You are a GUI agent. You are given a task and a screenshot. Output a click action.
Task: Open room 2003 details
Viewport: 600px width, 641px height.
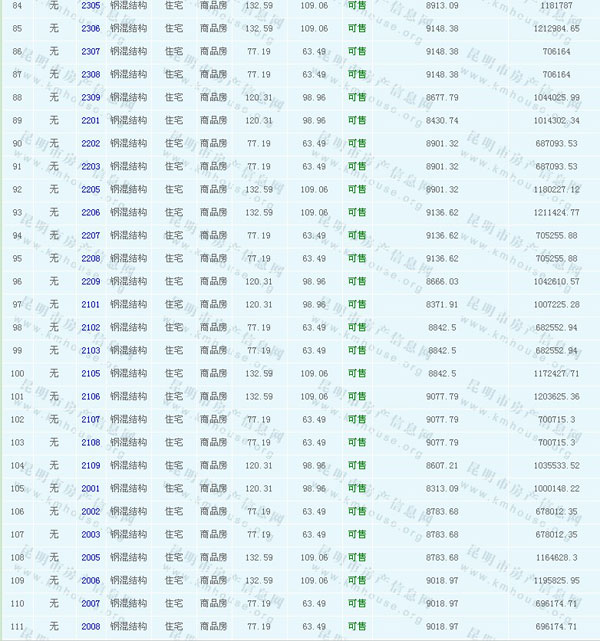coord(90,534)
